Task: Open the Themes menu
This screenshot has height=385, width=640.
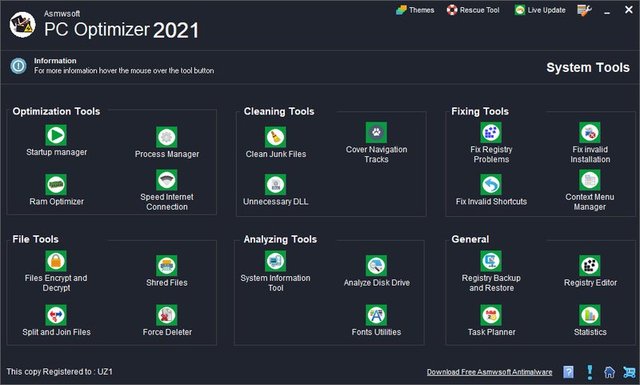Action: [x=415, y=10]
